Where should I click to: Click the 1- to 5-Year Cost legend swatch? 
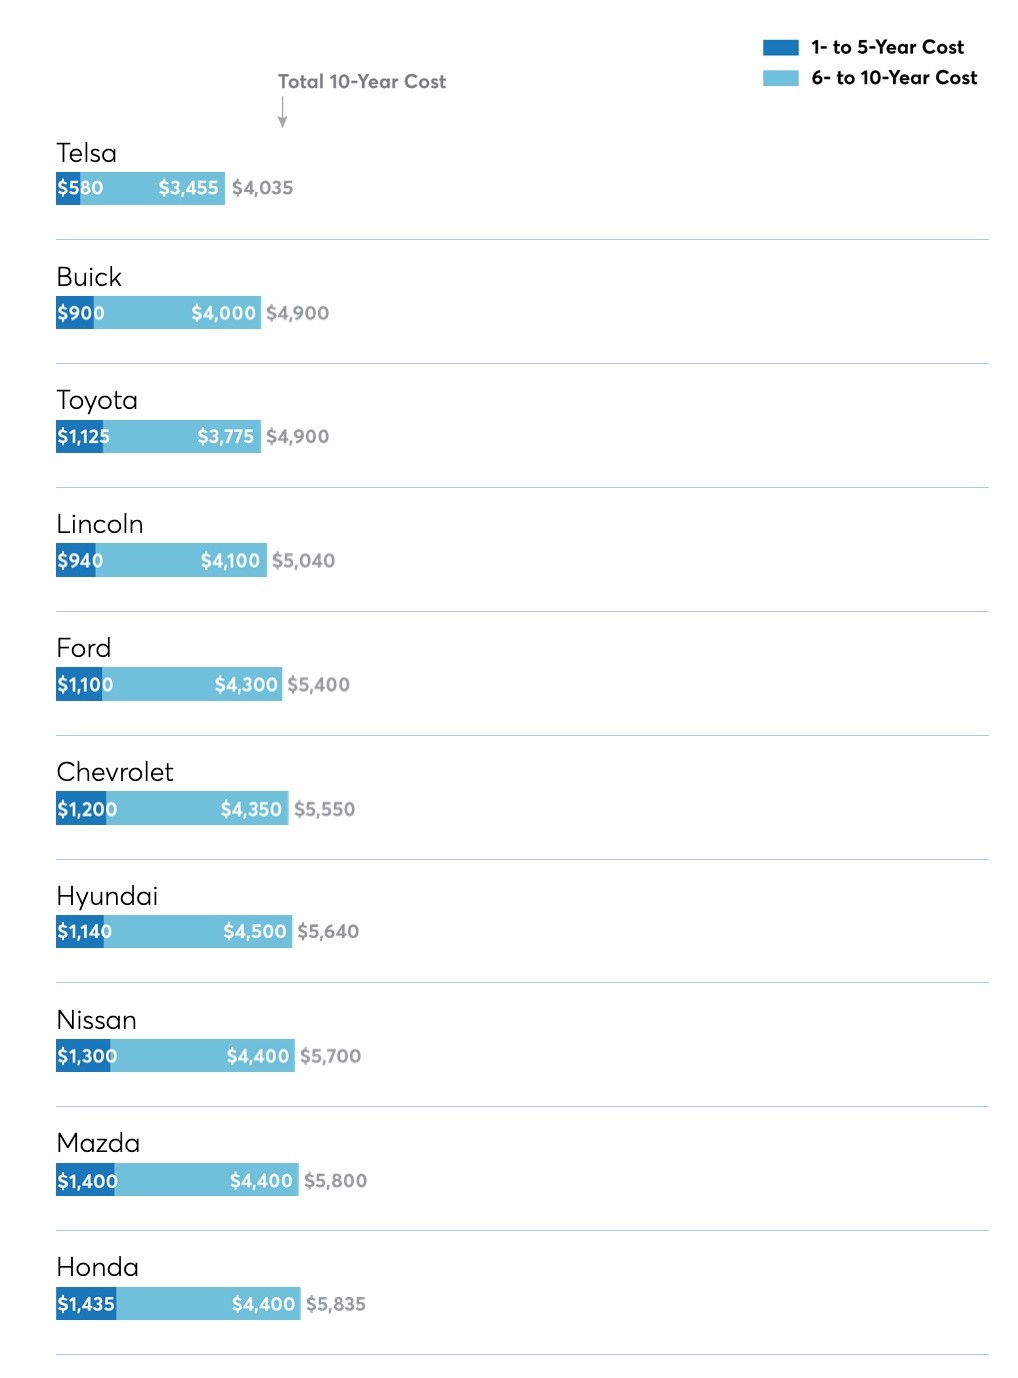point(780,47)
